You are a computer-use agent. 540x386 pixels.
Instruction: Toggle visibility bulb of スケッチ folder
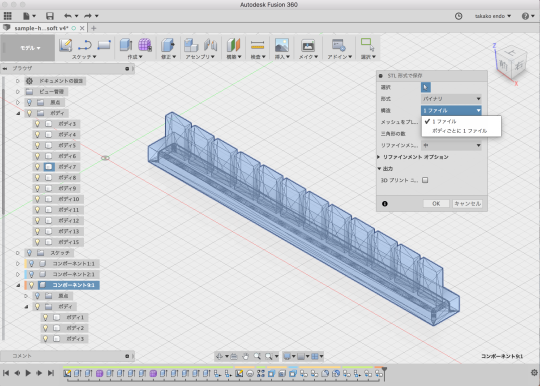pos(30,253)
